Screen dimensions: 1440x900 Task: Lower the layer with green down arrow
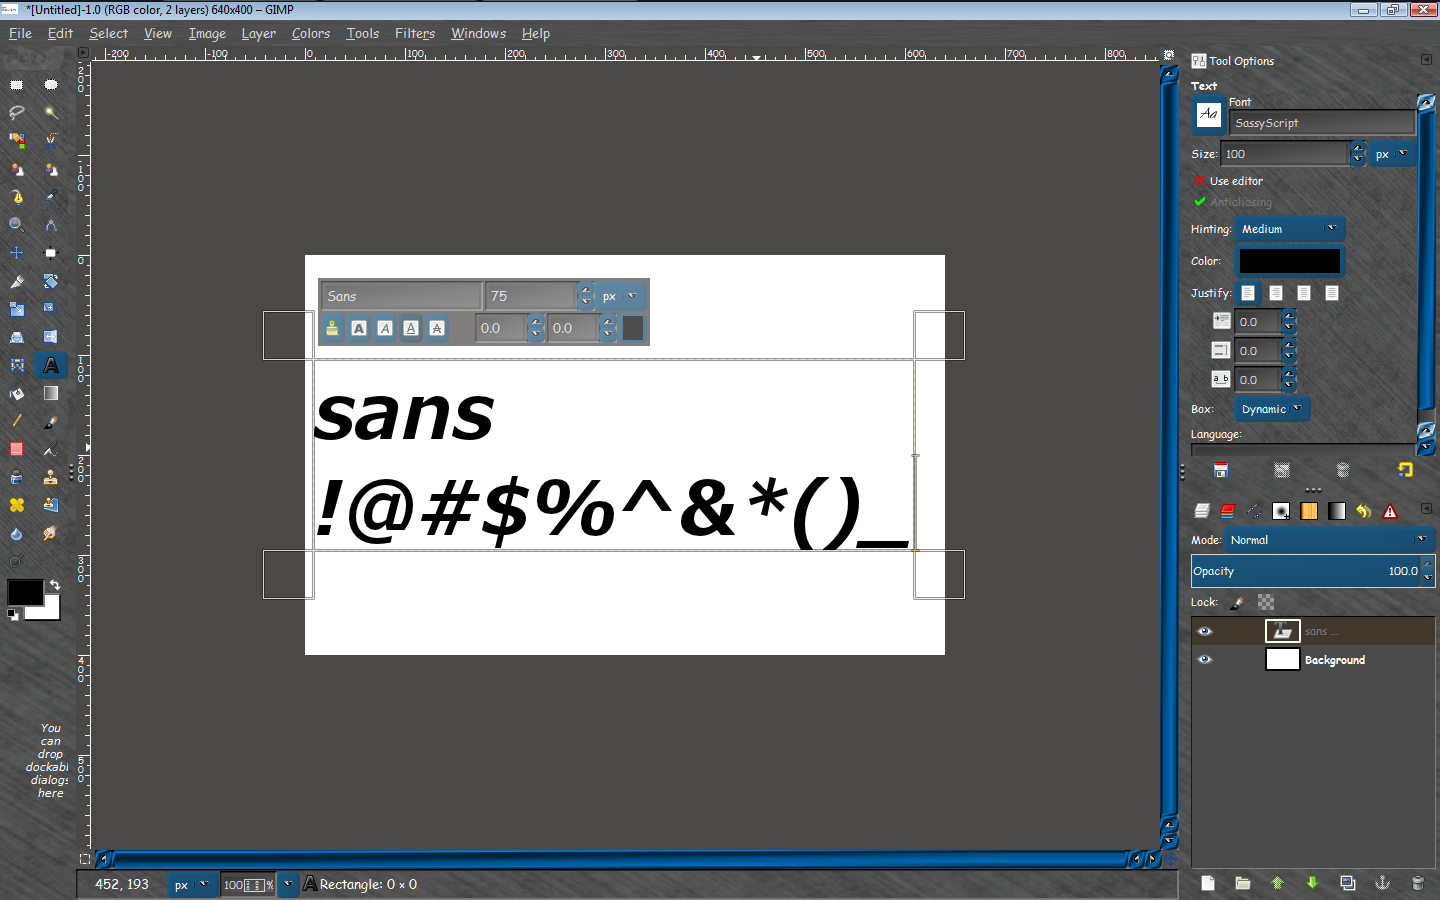[1312, 883]
